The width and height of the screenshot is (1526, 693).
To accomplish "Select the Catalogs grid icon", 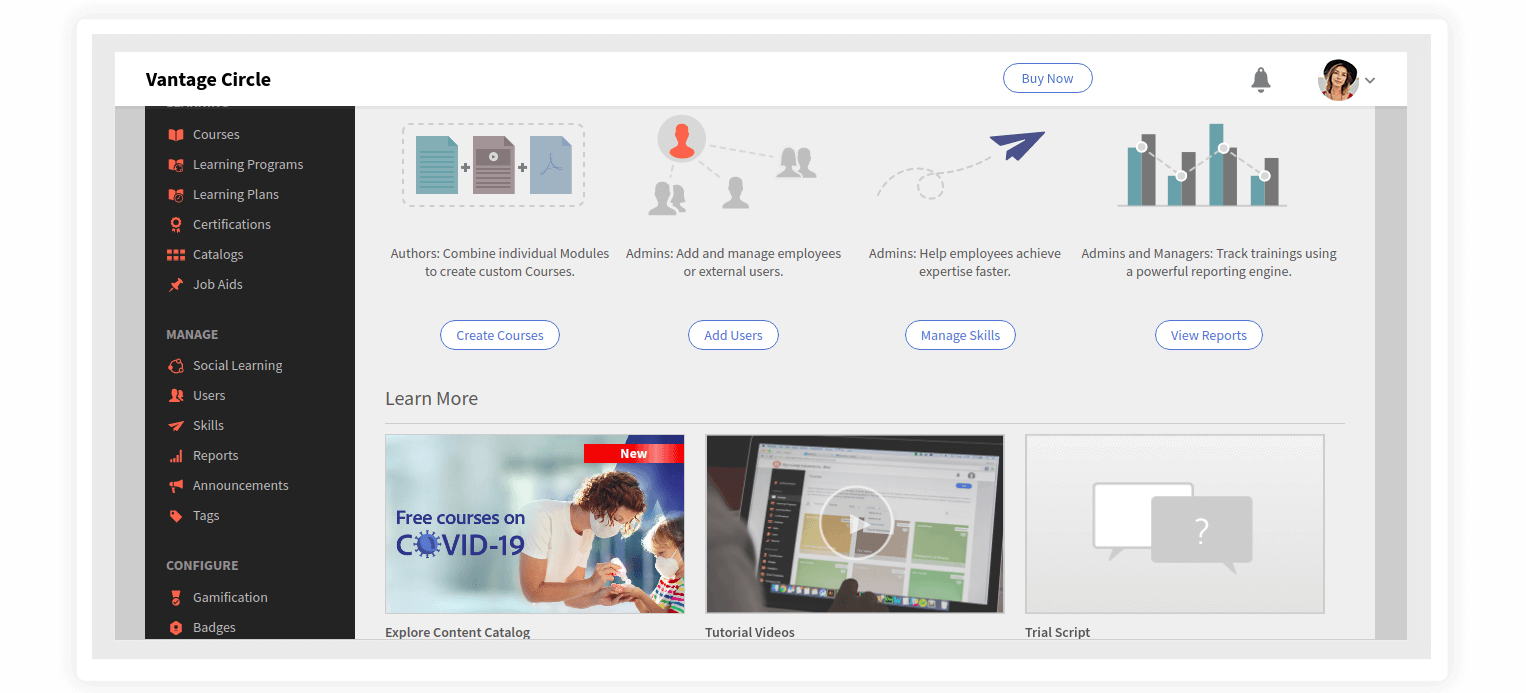I will tap(176, 254).
